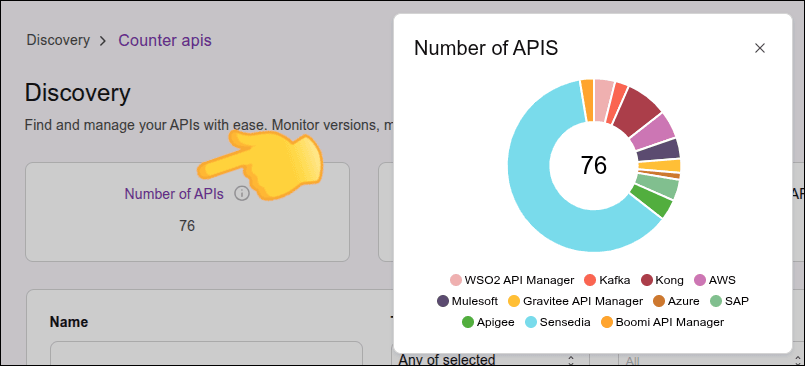Screen dimensions: 805x366
Task: Select Mulesoft legend marker
Action: (x=443, y=301)
